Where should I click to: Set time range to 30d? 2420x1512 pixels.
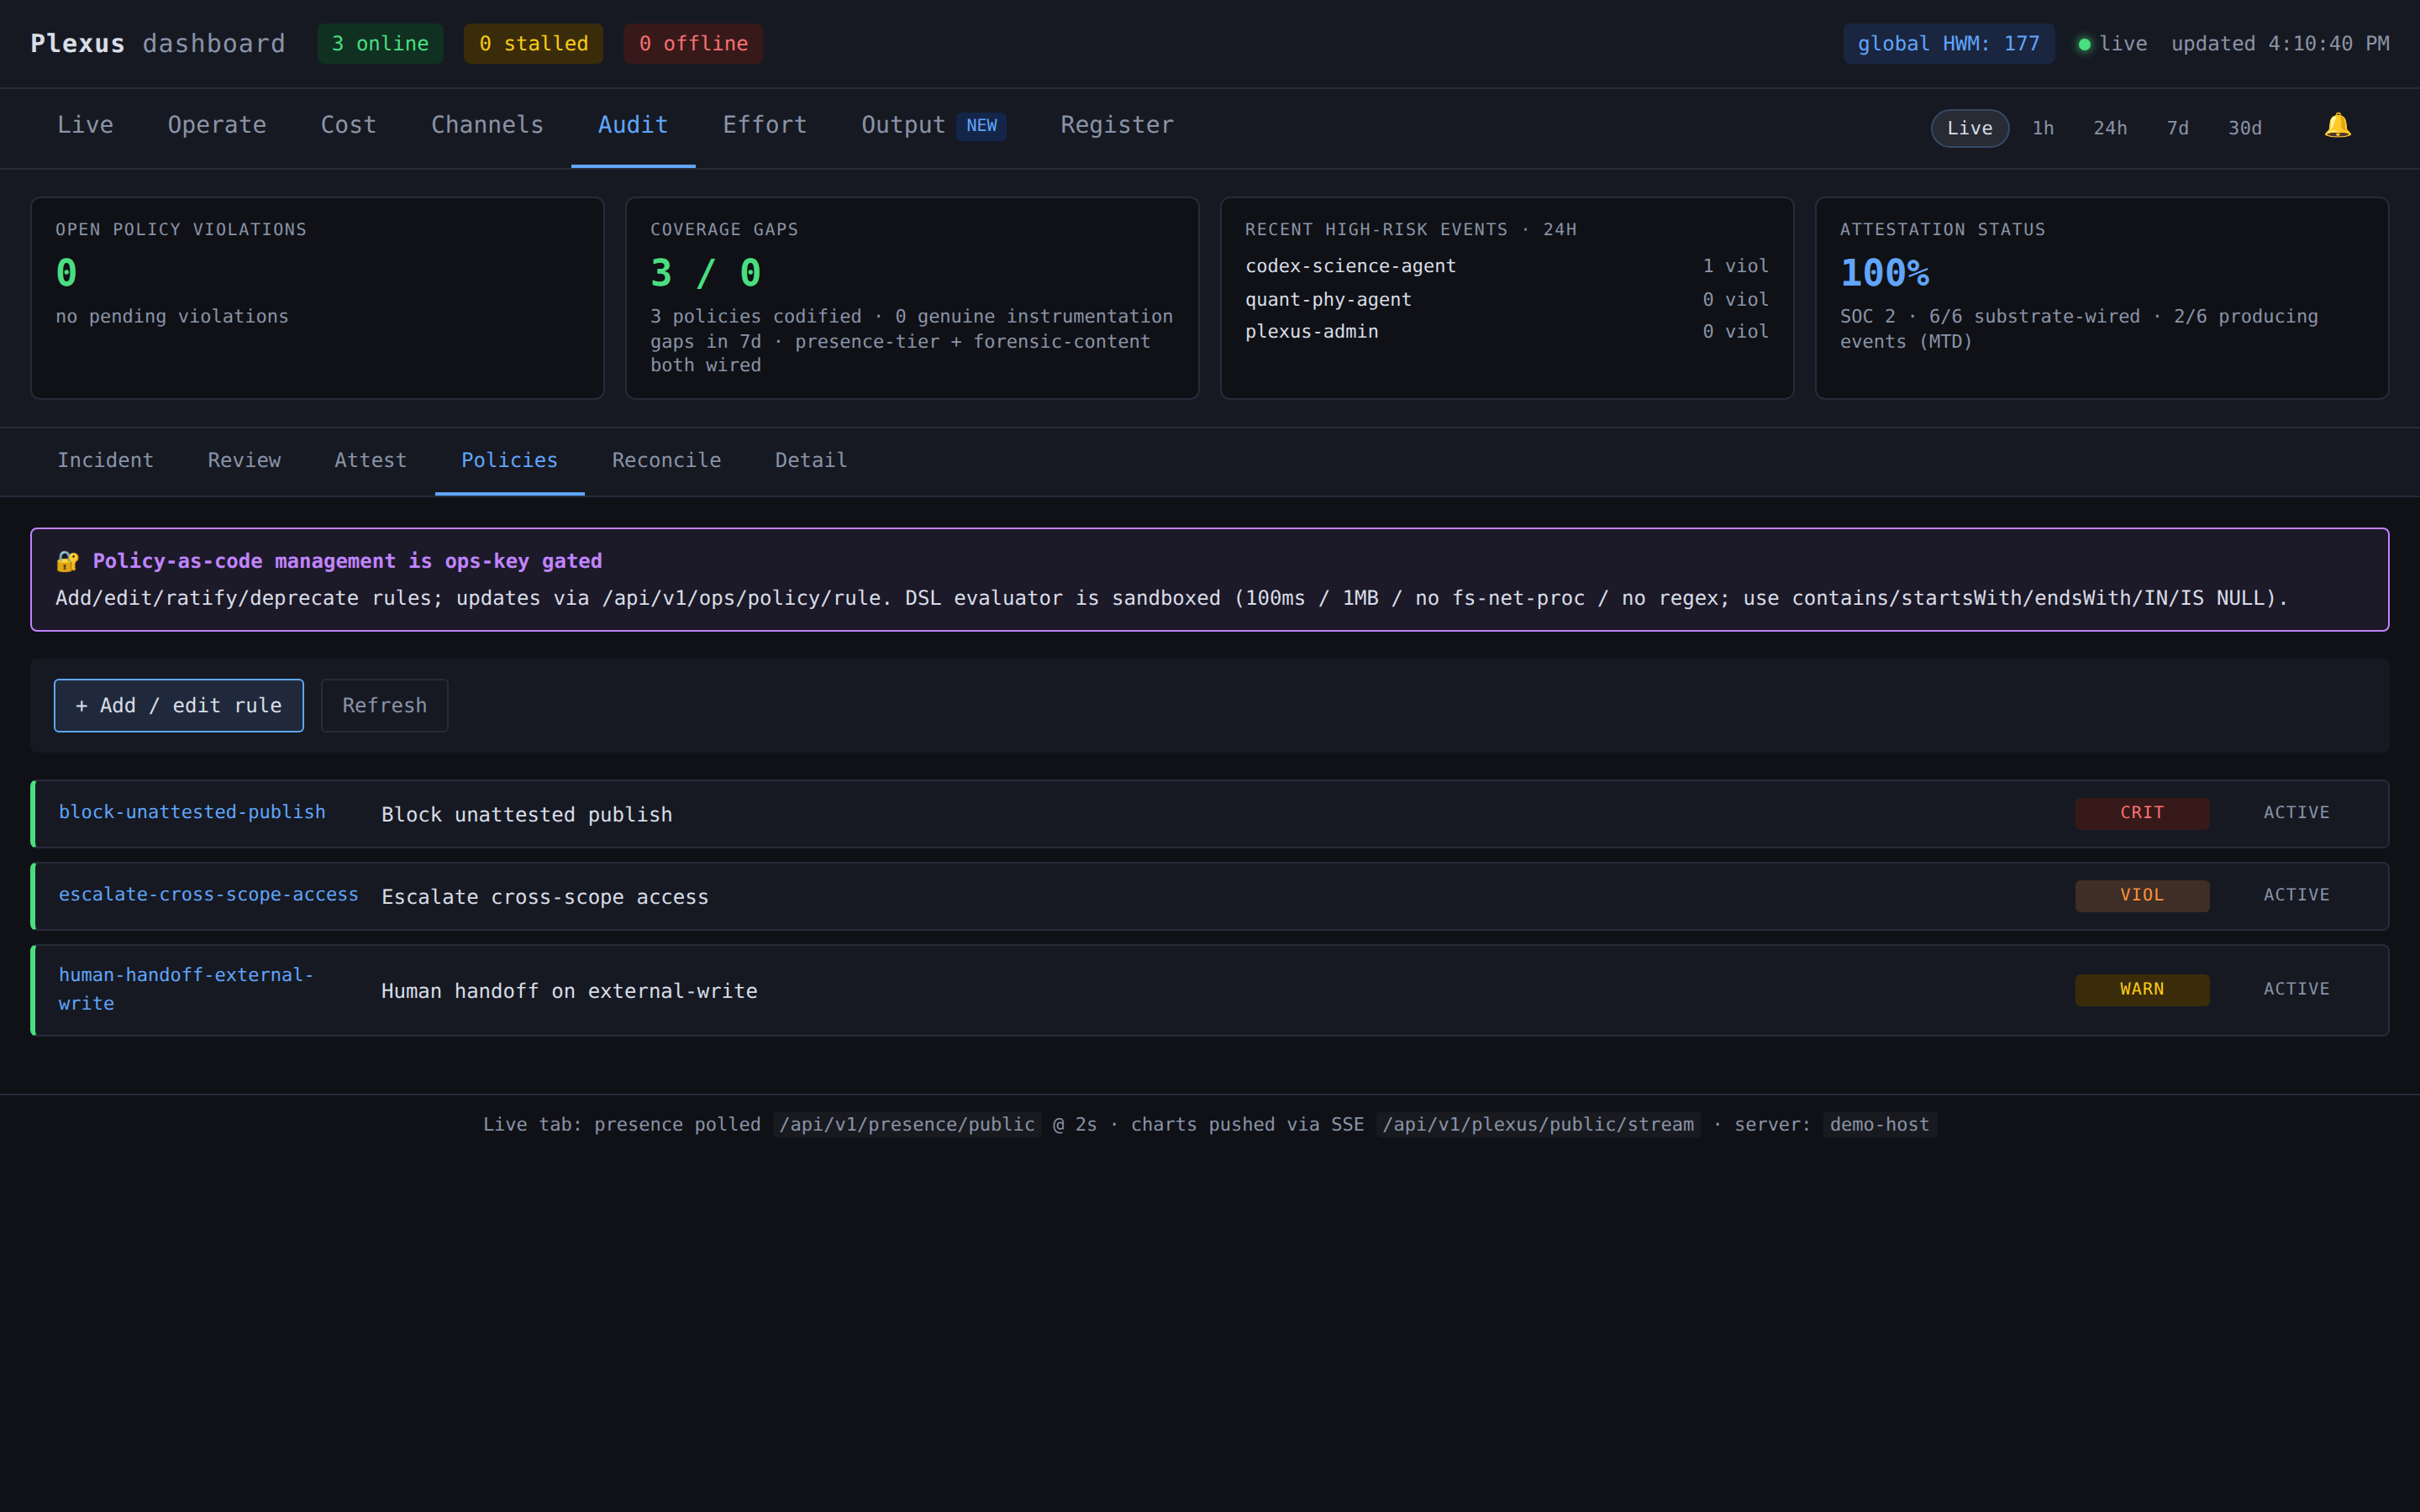click(2245, 128)
